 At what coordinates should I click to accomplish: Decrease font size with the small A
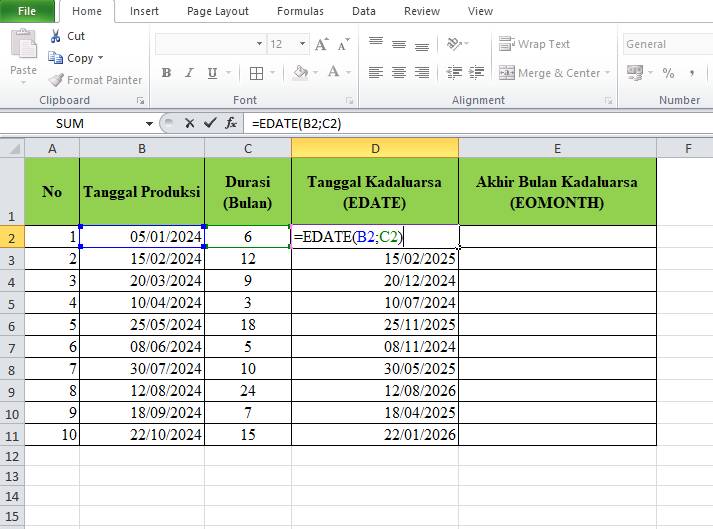[x=343, y=44]
